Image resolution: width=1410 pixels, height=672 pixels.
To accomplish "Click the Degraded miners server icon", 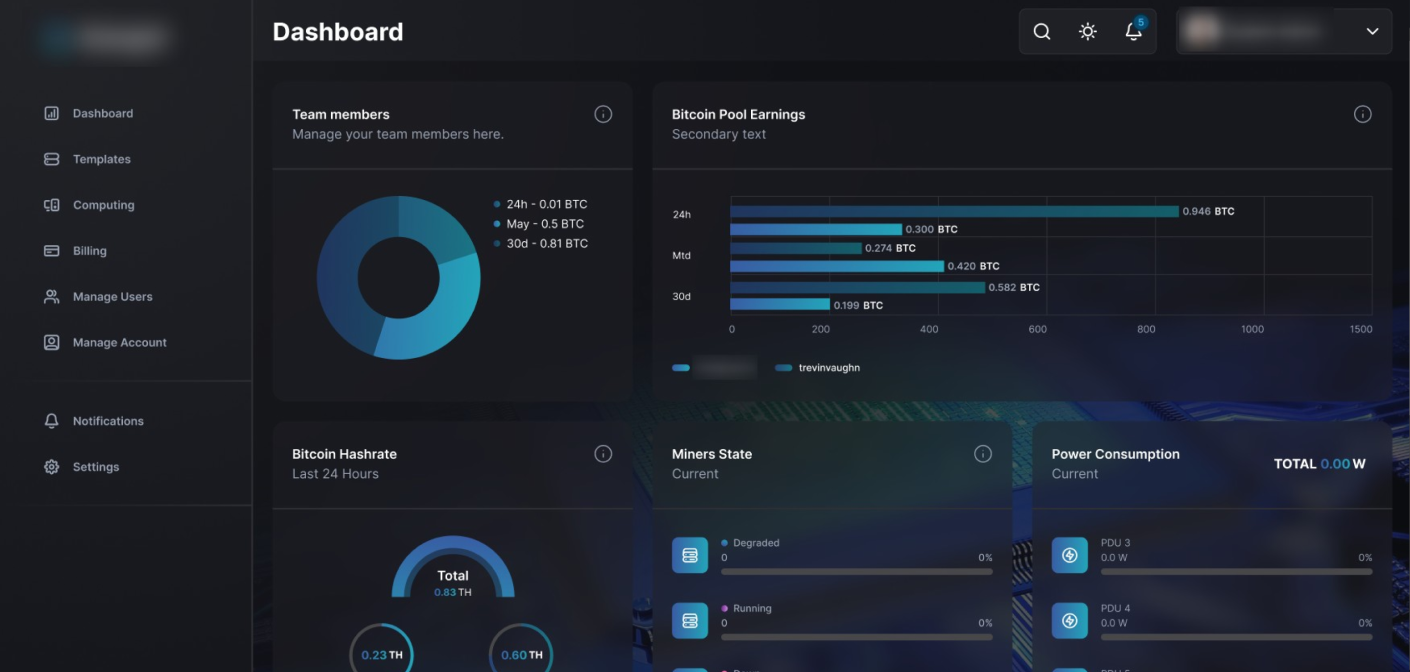I will click(690, 555).
